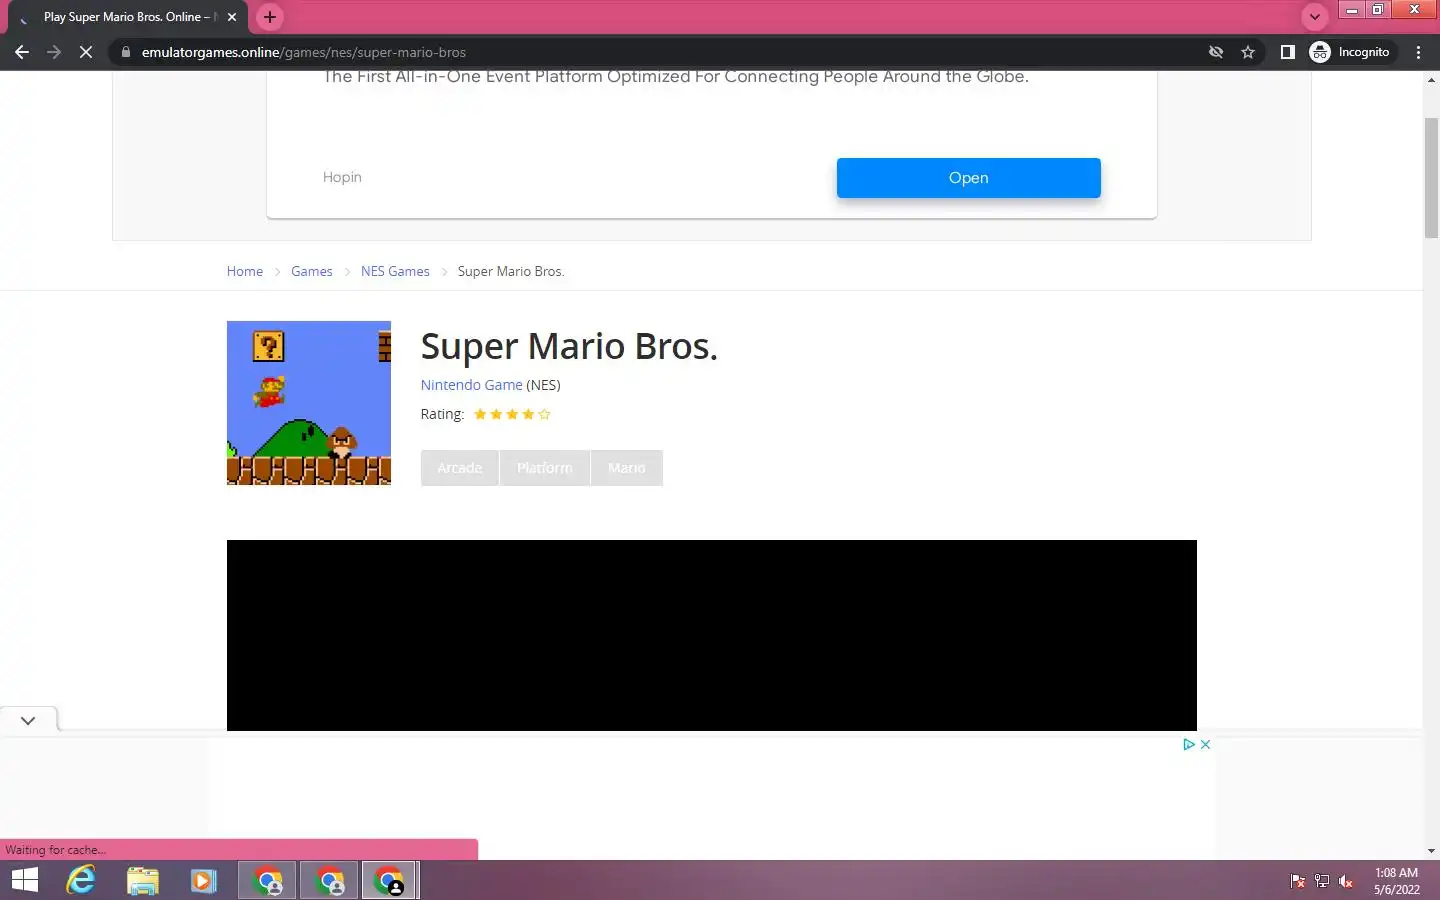Bookmark this page with the star icon
The image size is (1440, 900).
(x=1248, y=52)
